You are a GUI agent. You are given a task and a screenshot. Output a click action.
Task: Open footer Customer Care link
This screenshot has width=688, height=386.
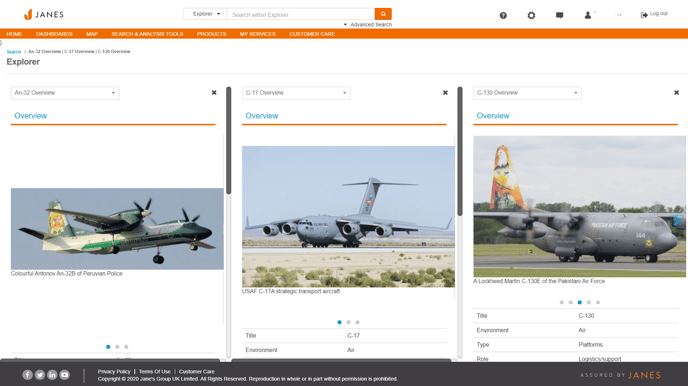197,372
